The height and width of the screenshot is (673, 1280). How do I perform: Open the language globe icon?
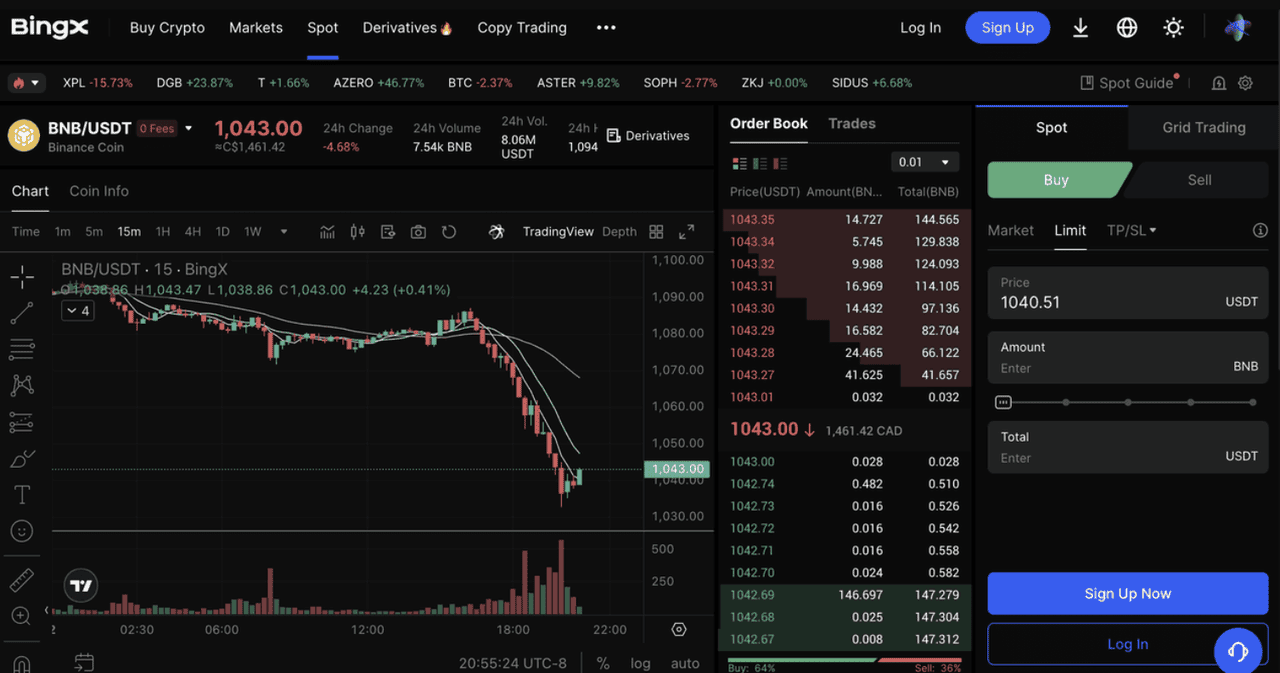tap(1127, 28)
